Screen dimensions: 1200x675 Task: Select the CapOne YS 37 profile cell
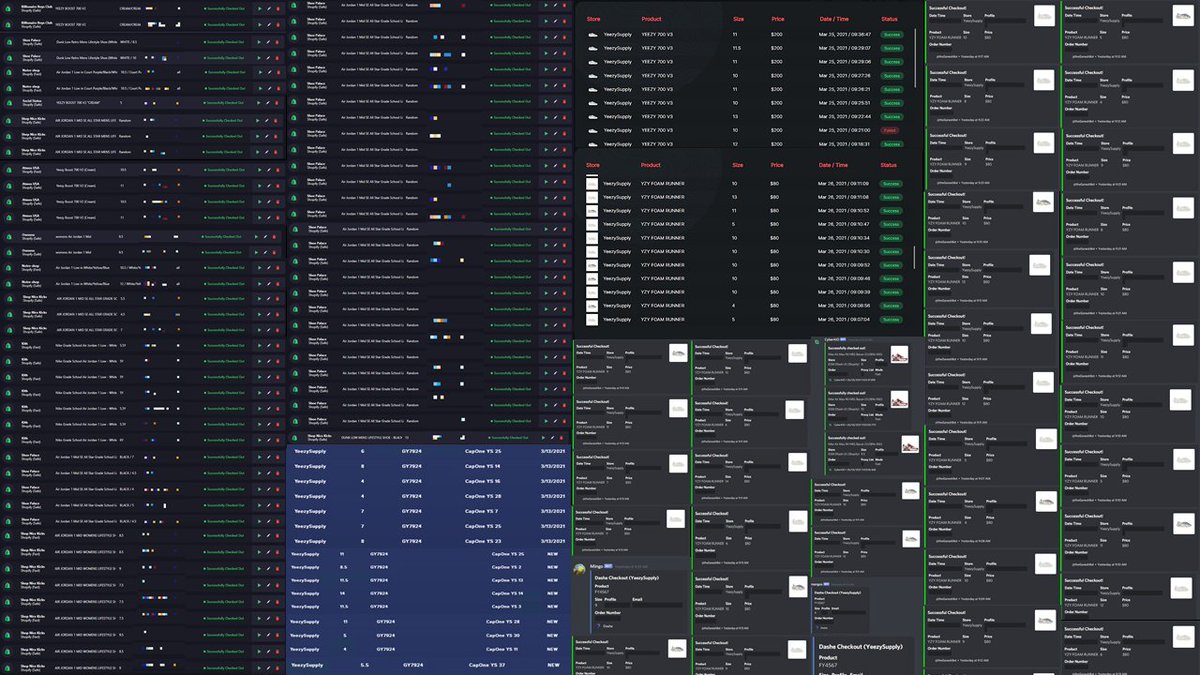487,665
